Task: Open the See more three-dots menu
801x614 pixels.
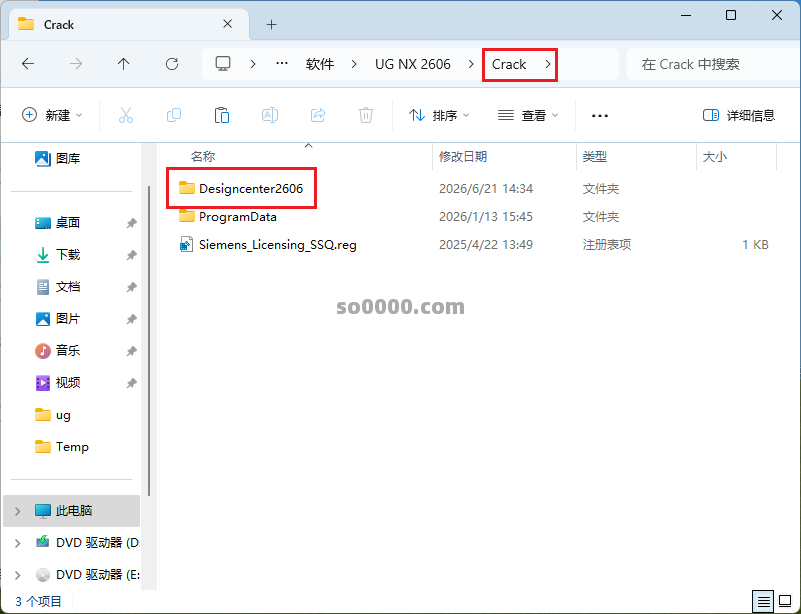Action: tap(600, 116)
